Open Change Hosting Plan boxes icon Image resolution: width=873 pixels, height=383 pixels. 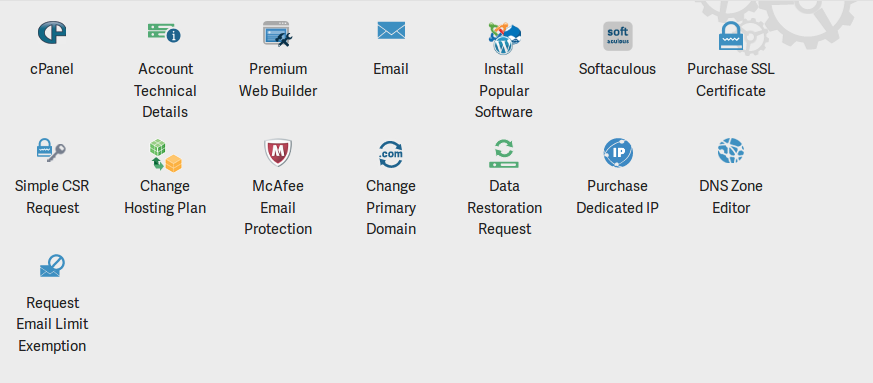point(165,155)
